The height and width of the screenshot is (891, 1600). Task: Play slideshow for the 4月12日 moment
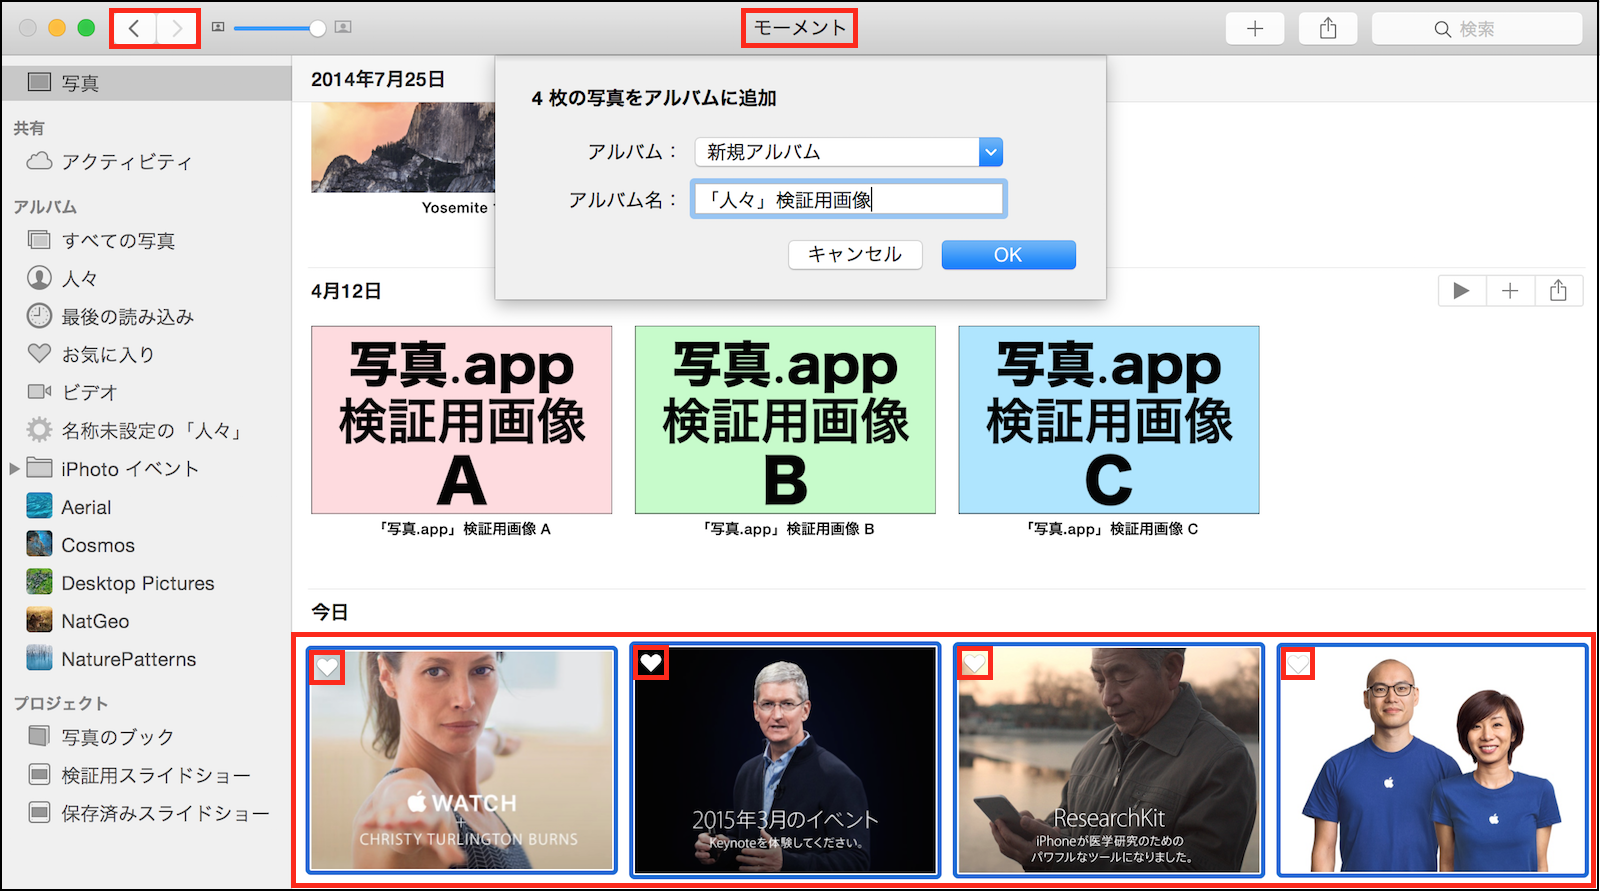pos(1462,291)
